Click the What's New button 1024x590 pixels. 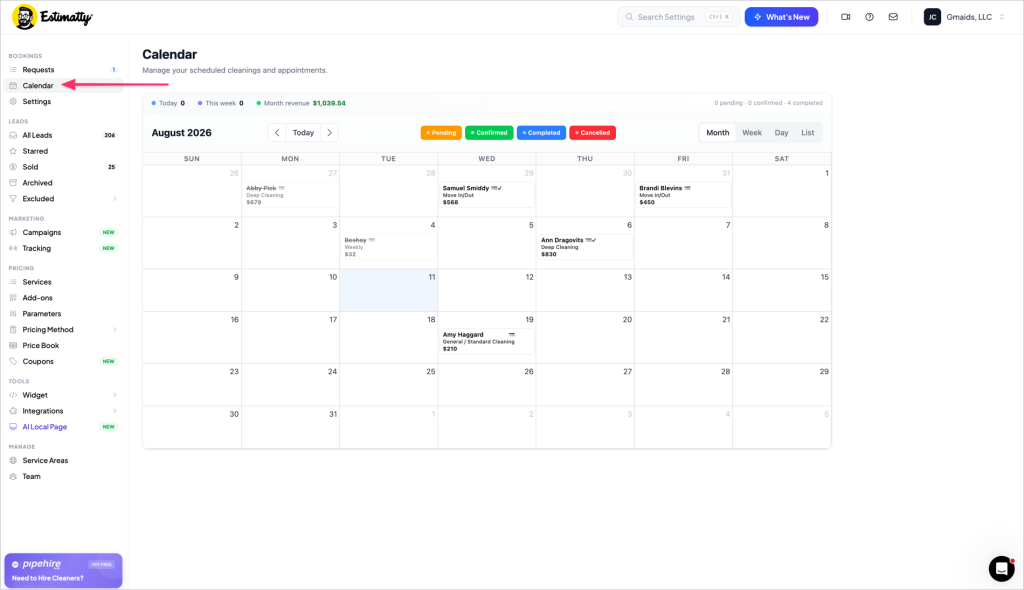tap(781, 17)
